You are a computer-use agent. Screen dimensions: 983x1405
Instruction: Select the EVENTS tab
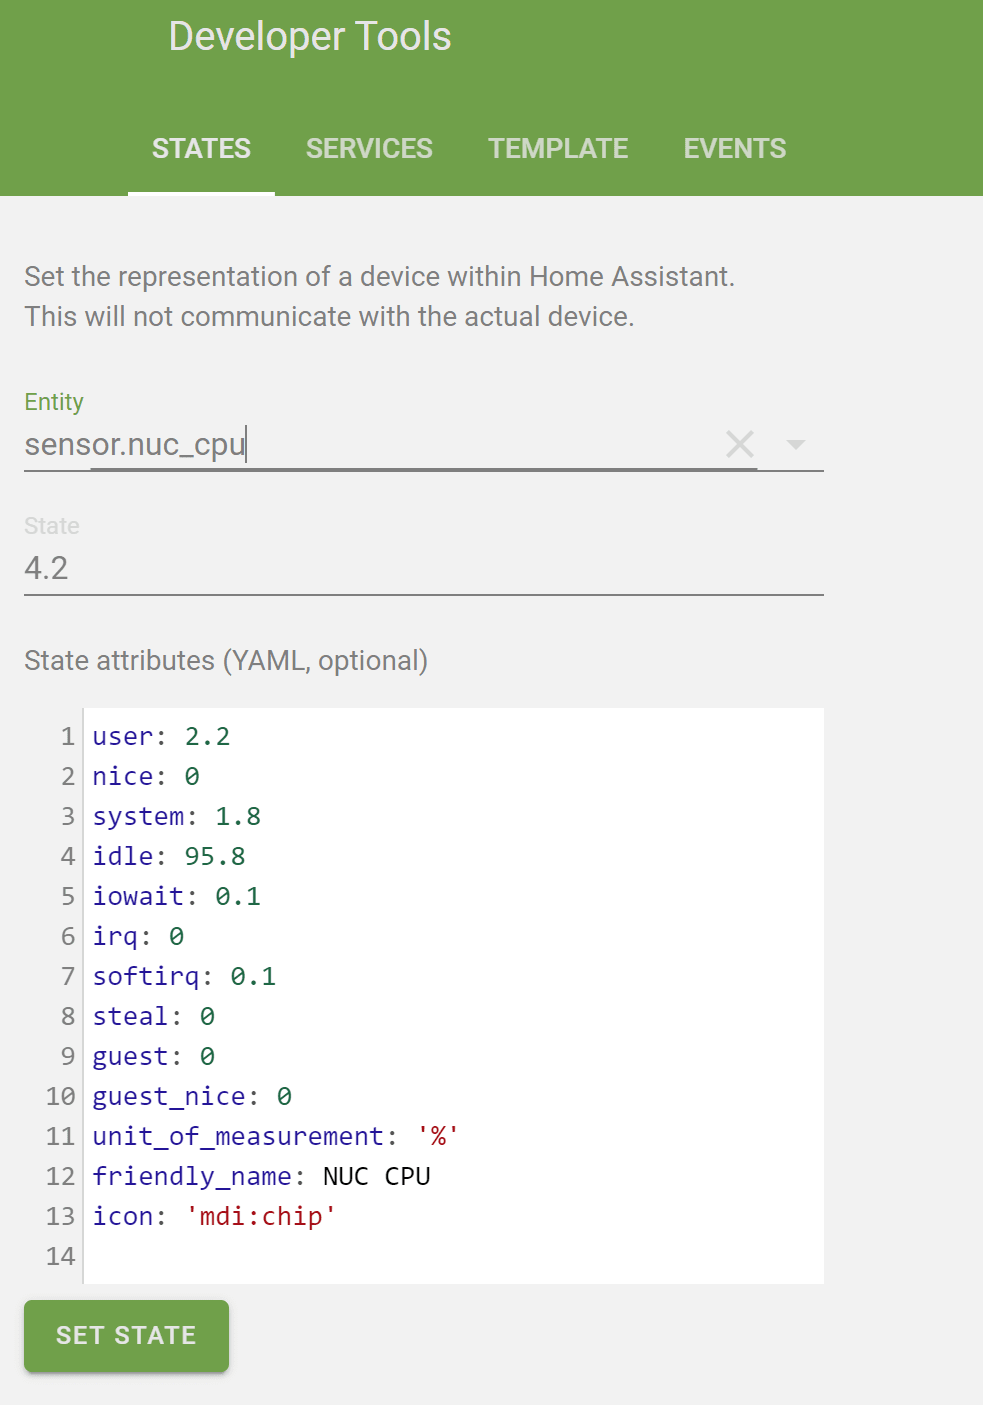tap(734, 148)
